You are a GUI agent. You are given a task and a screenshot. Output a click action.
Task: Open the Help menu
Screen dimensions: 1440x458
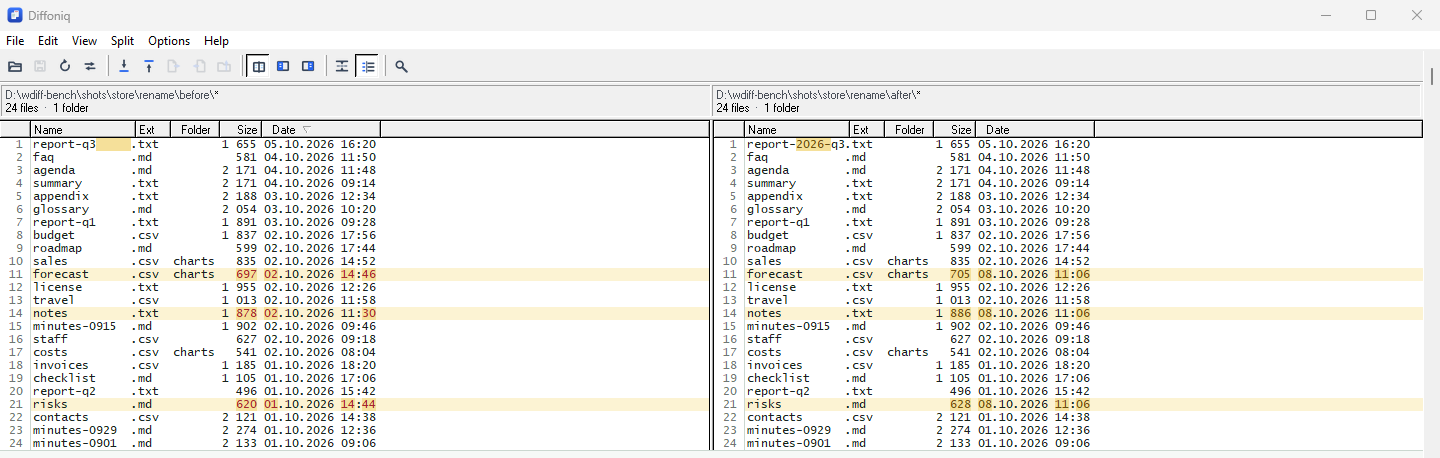coord(217,41)
